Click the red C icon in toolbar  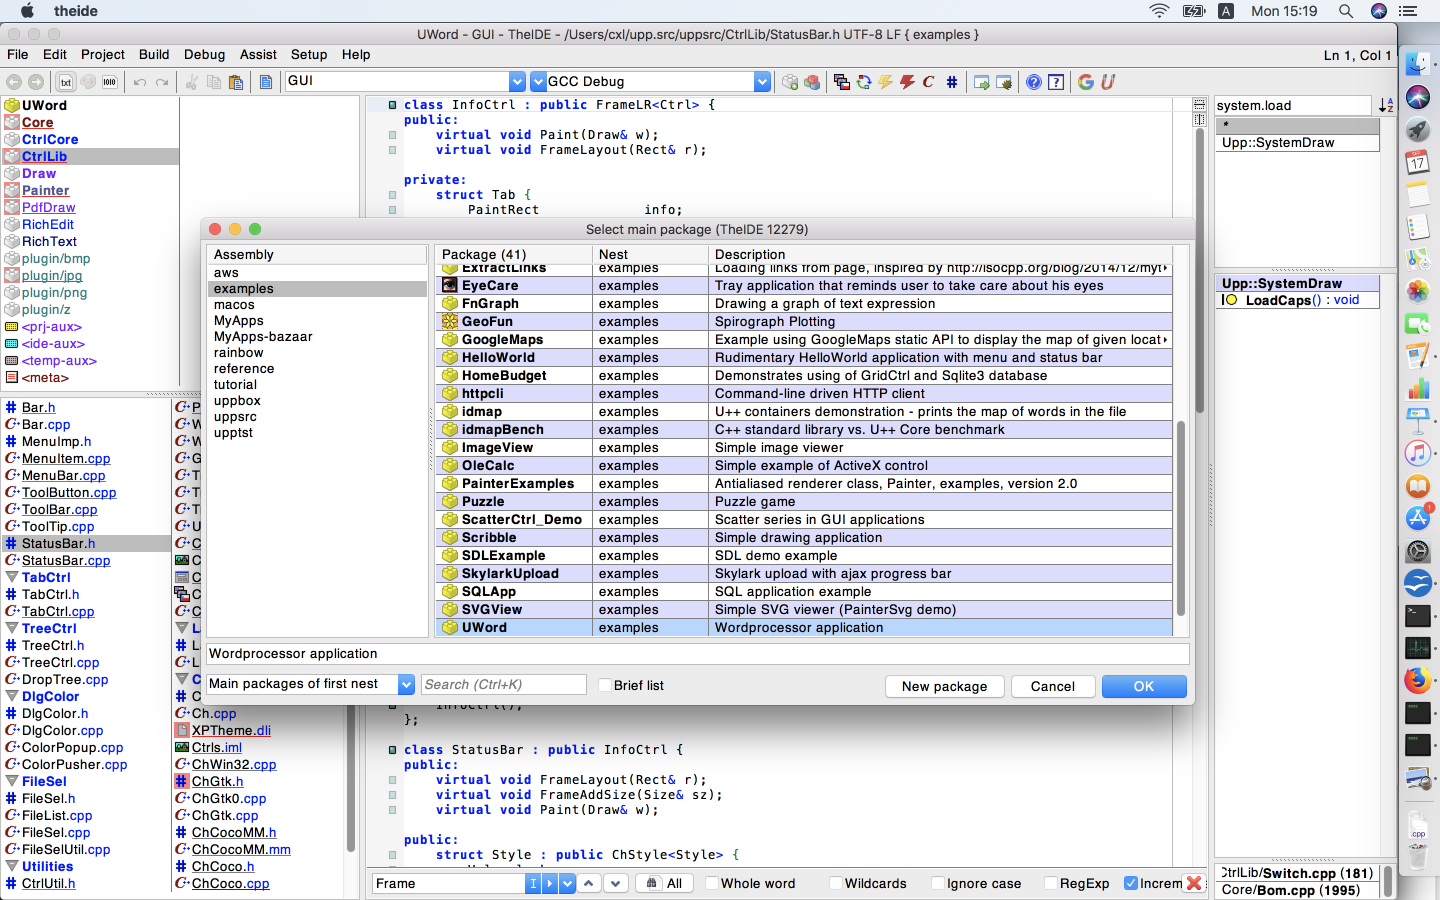pos(929,82)
